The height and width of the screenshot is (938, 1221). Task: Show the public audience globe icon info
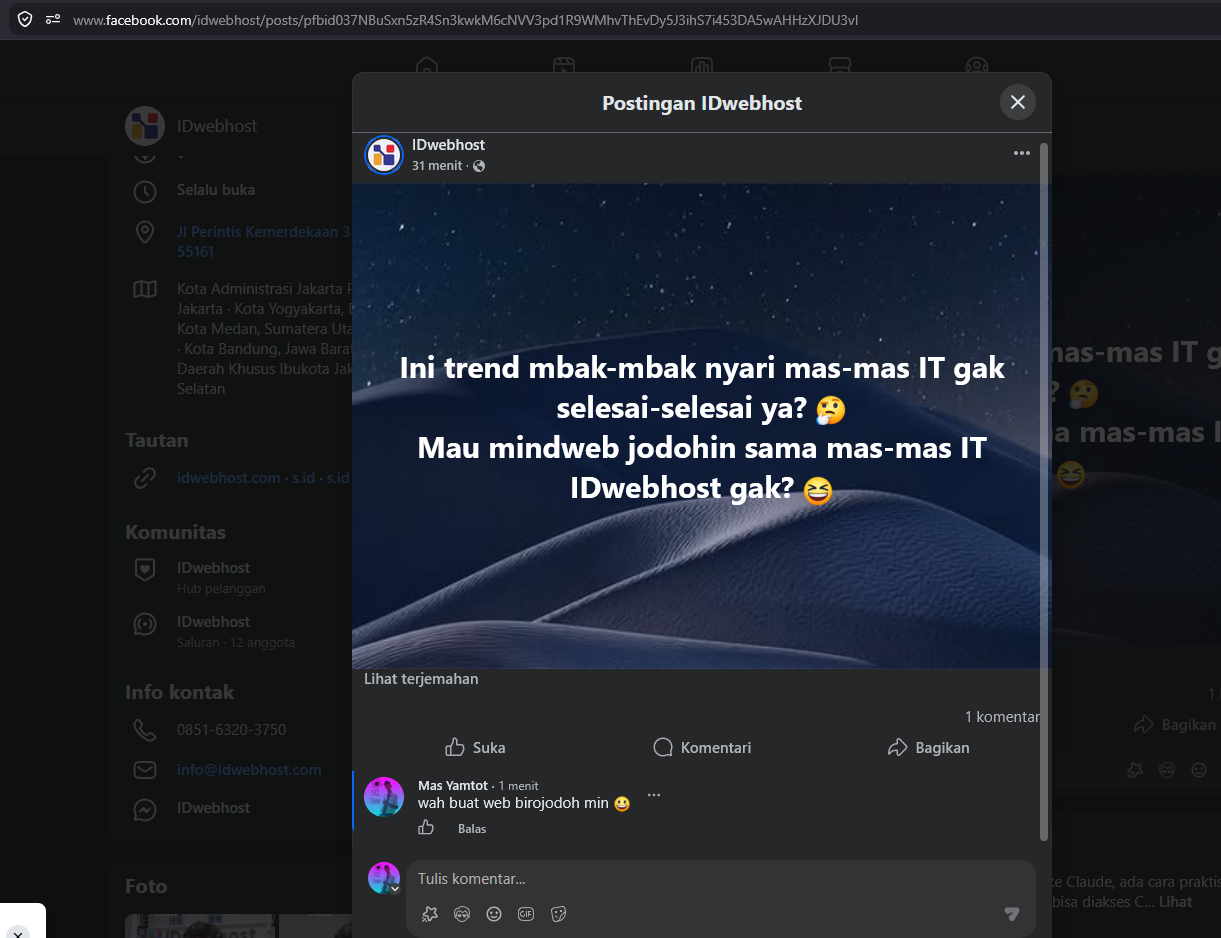(x=479, y=166)
